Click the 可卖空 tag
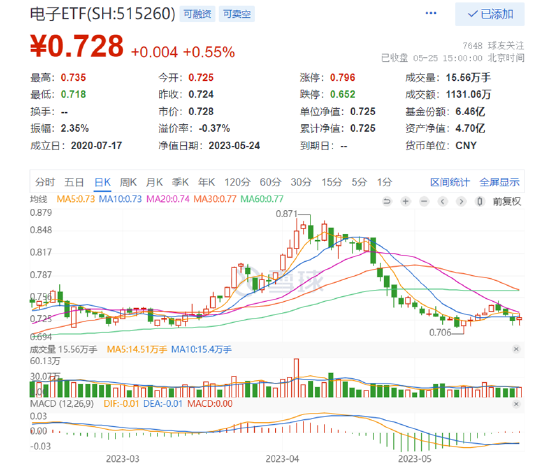Image resolution: width=550 pixels, height=470 pixels. [x=237, y=14]
